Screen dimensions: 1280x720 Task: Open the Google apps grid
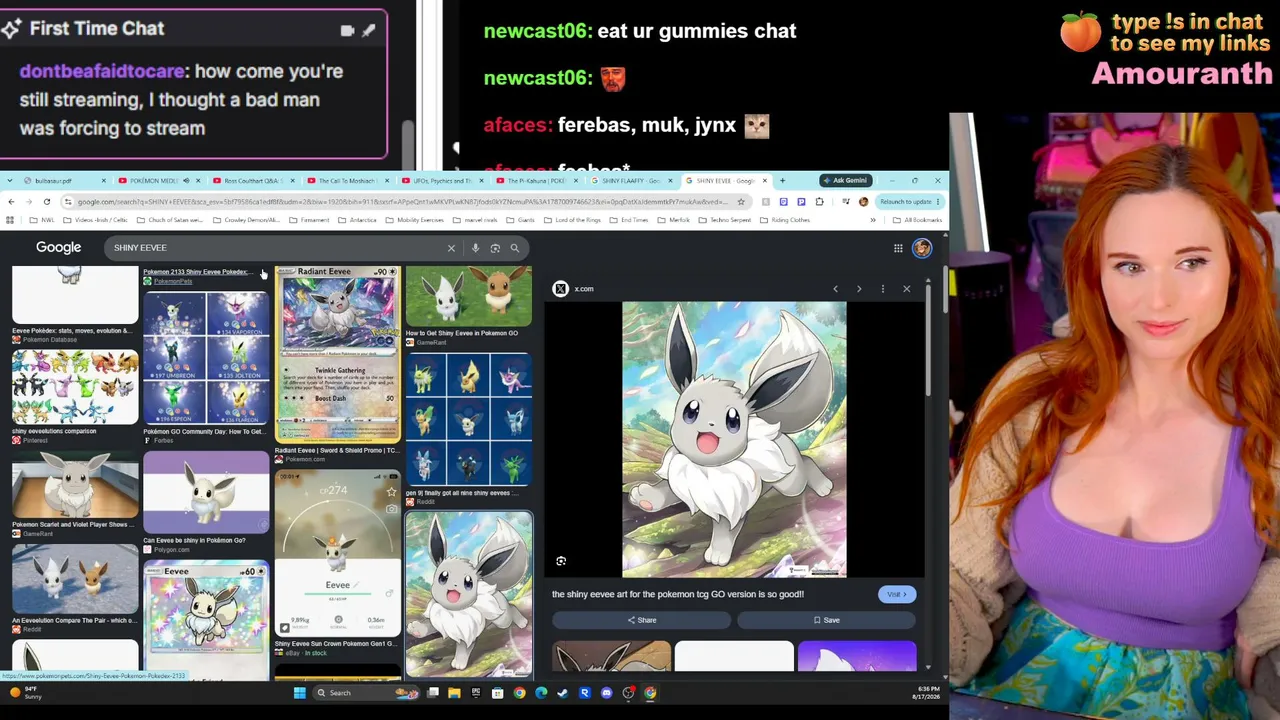pos(898,248)
